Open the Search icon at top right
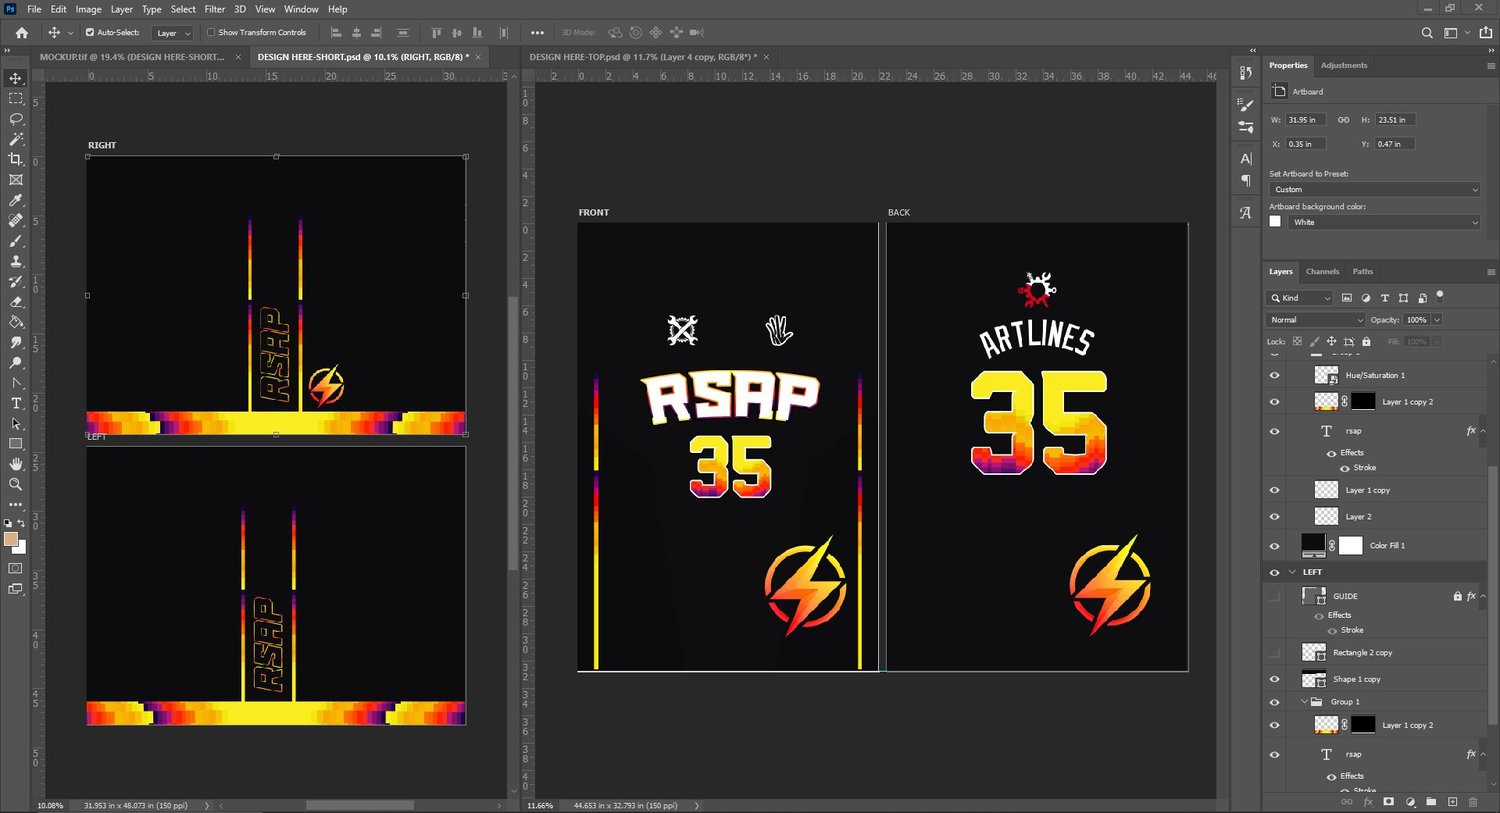The image size is (1500, 813). pyautogui.click(x=1427, y=33)
